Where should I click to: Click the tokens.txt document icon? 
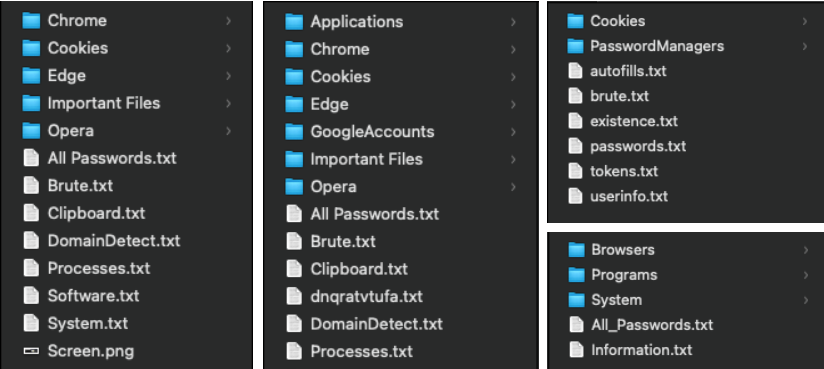click(575, 171)
